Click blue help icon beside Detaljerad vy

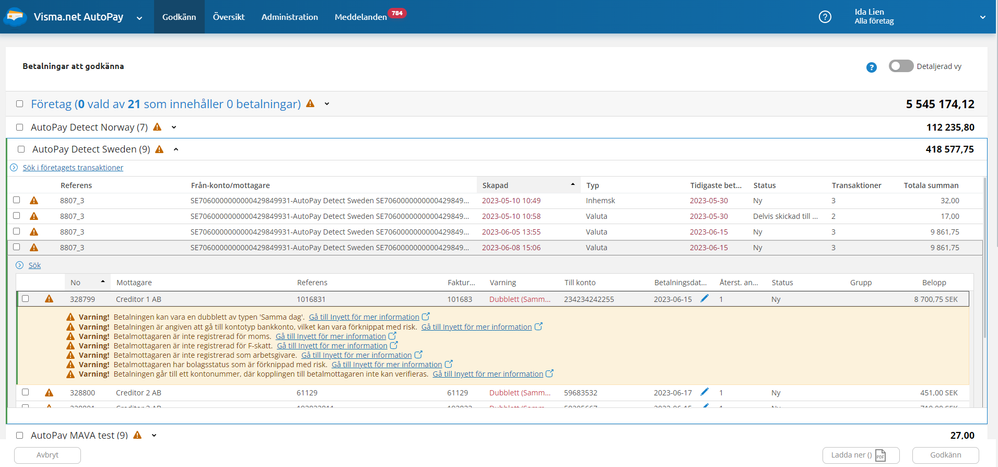point(871,67)
